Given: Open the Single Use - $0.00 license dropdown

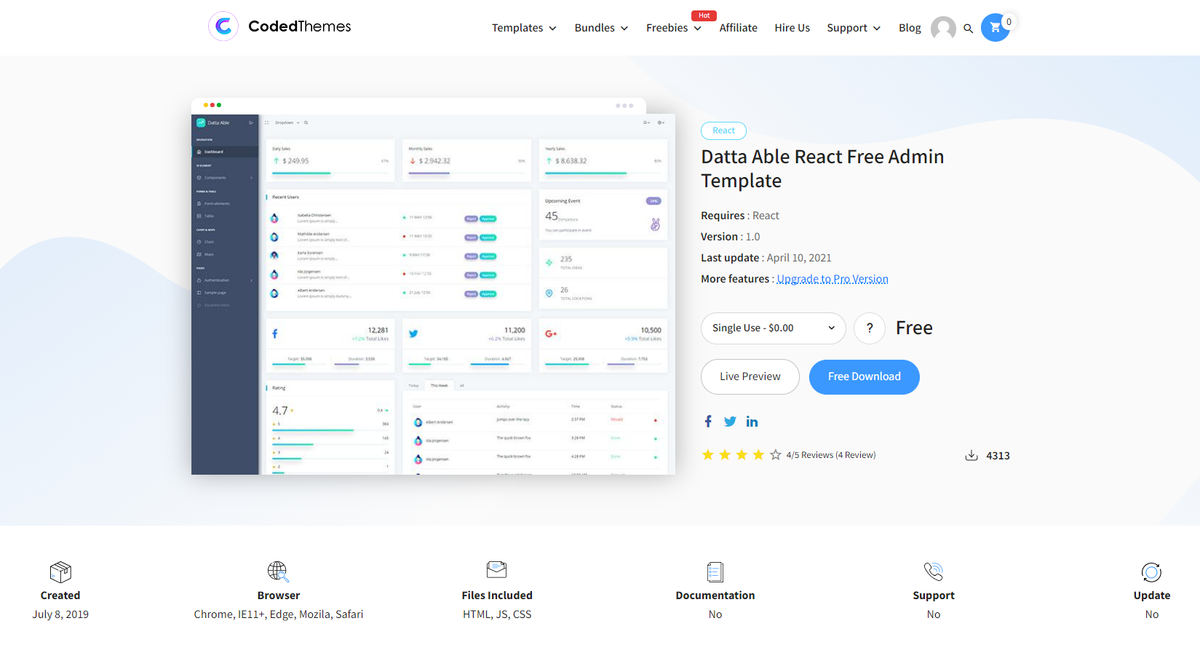Looking at the screenshot, I should click(772, 328).
